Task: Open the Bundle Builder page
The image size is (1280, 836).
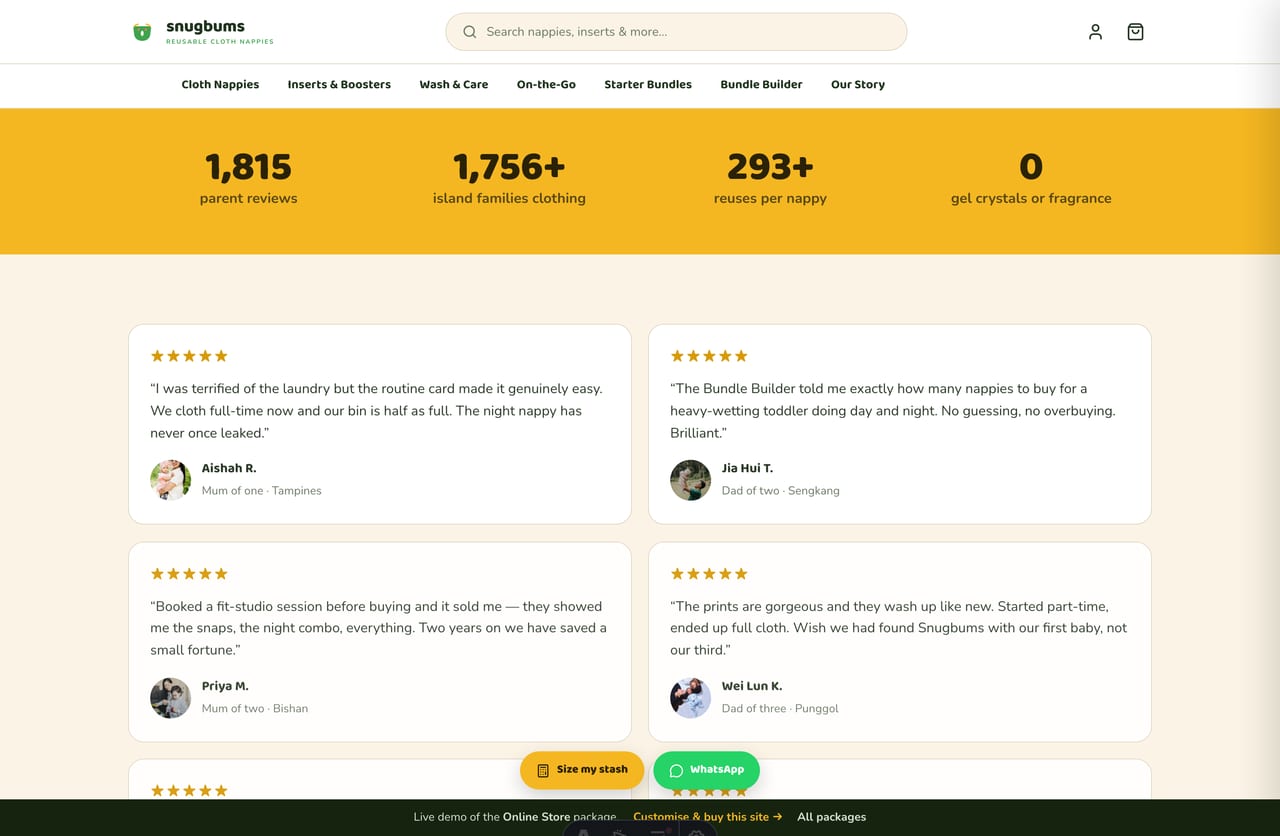Action: pyautogui.click(x=761, y=85)
